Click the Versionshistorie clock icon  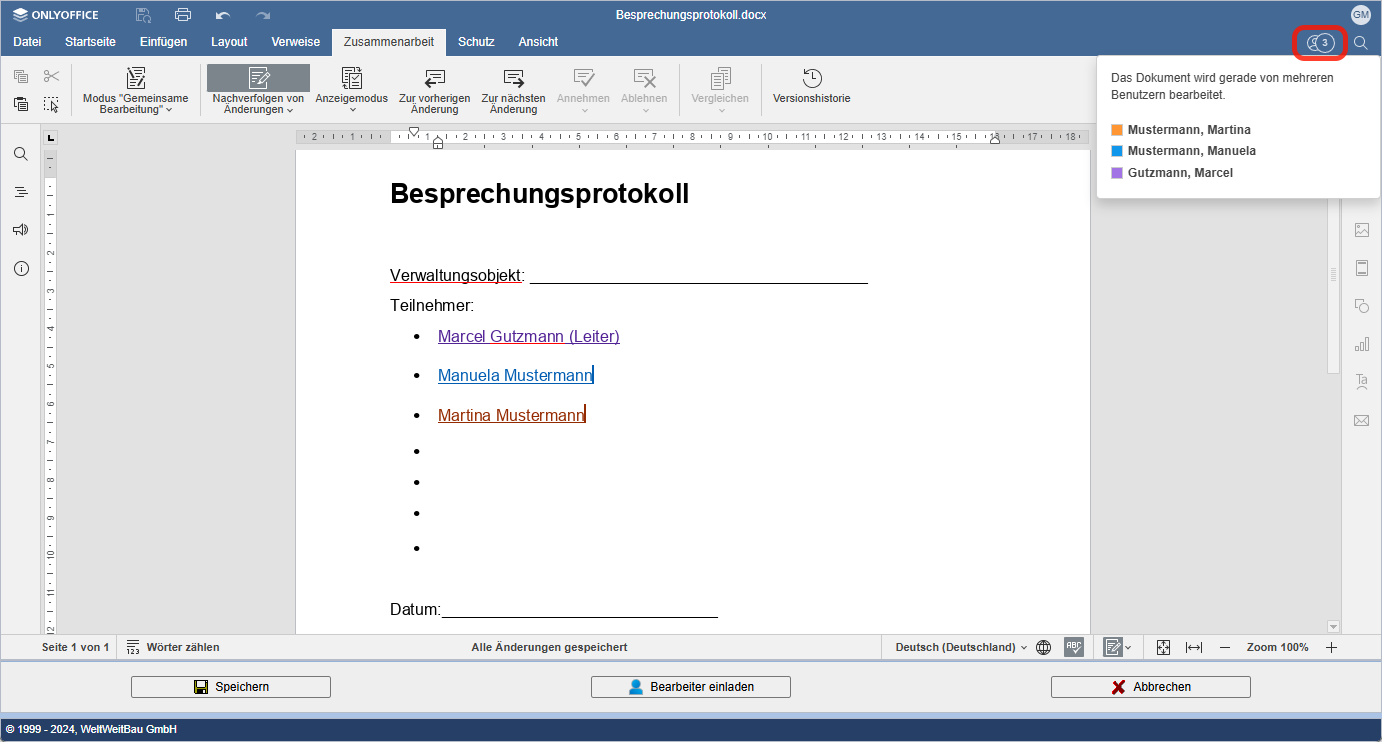coord(812,79)
